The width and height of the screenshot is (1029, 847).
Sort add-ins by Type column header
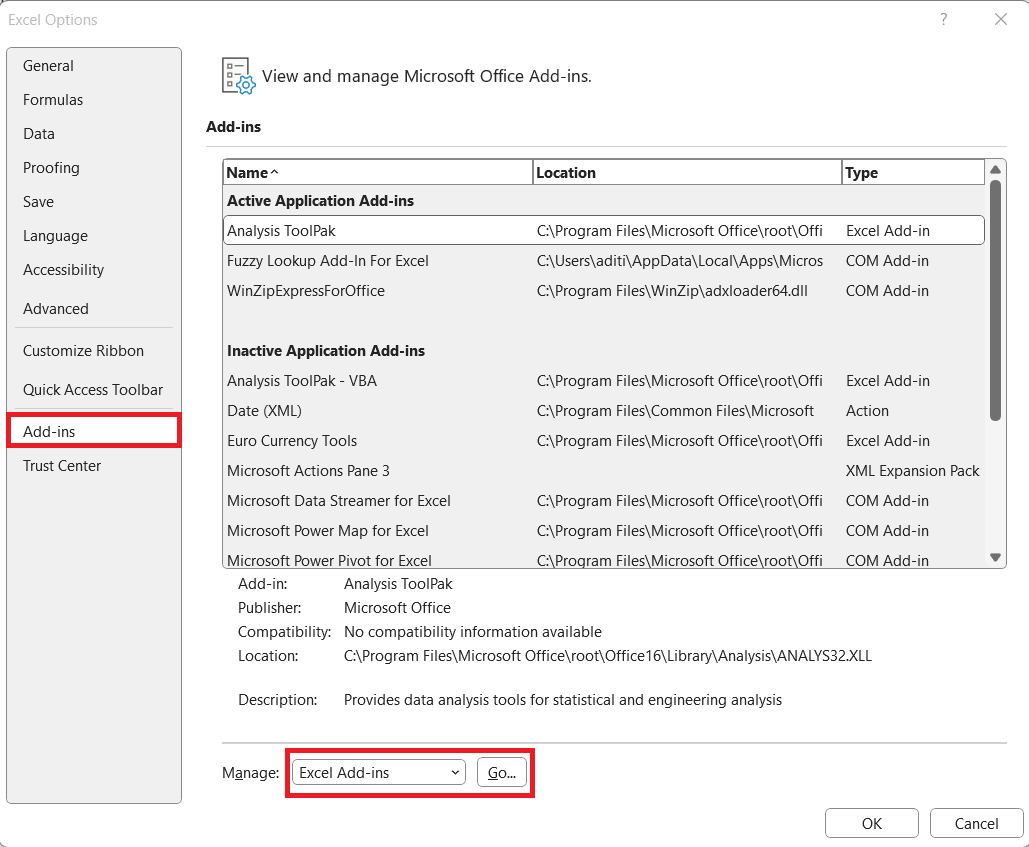coord(914,173)
